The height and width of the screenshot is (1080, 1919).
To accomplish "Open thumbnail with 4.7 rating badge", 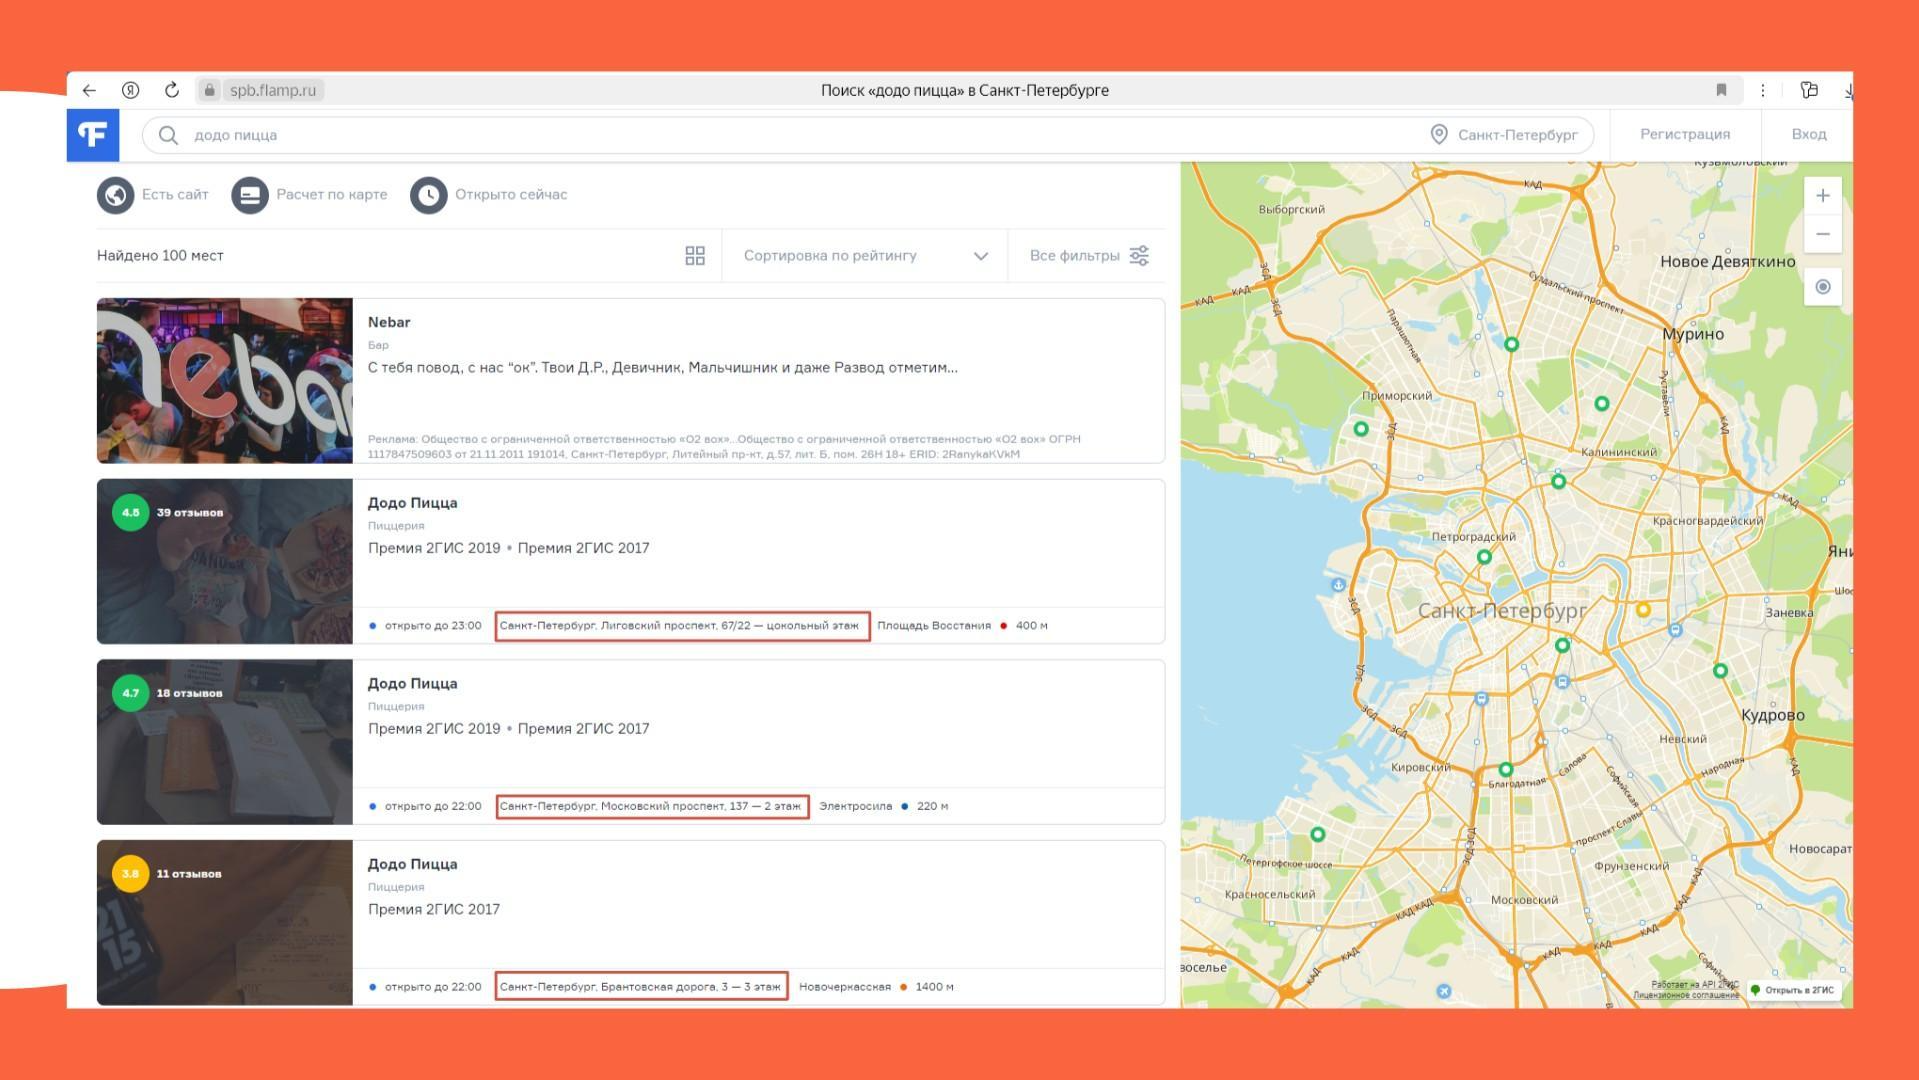I will [x=225, y=742].
